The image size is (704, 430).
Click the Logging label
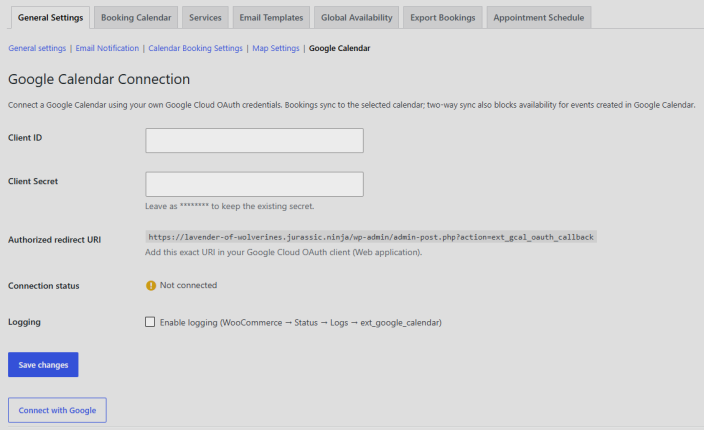[24, 322]
